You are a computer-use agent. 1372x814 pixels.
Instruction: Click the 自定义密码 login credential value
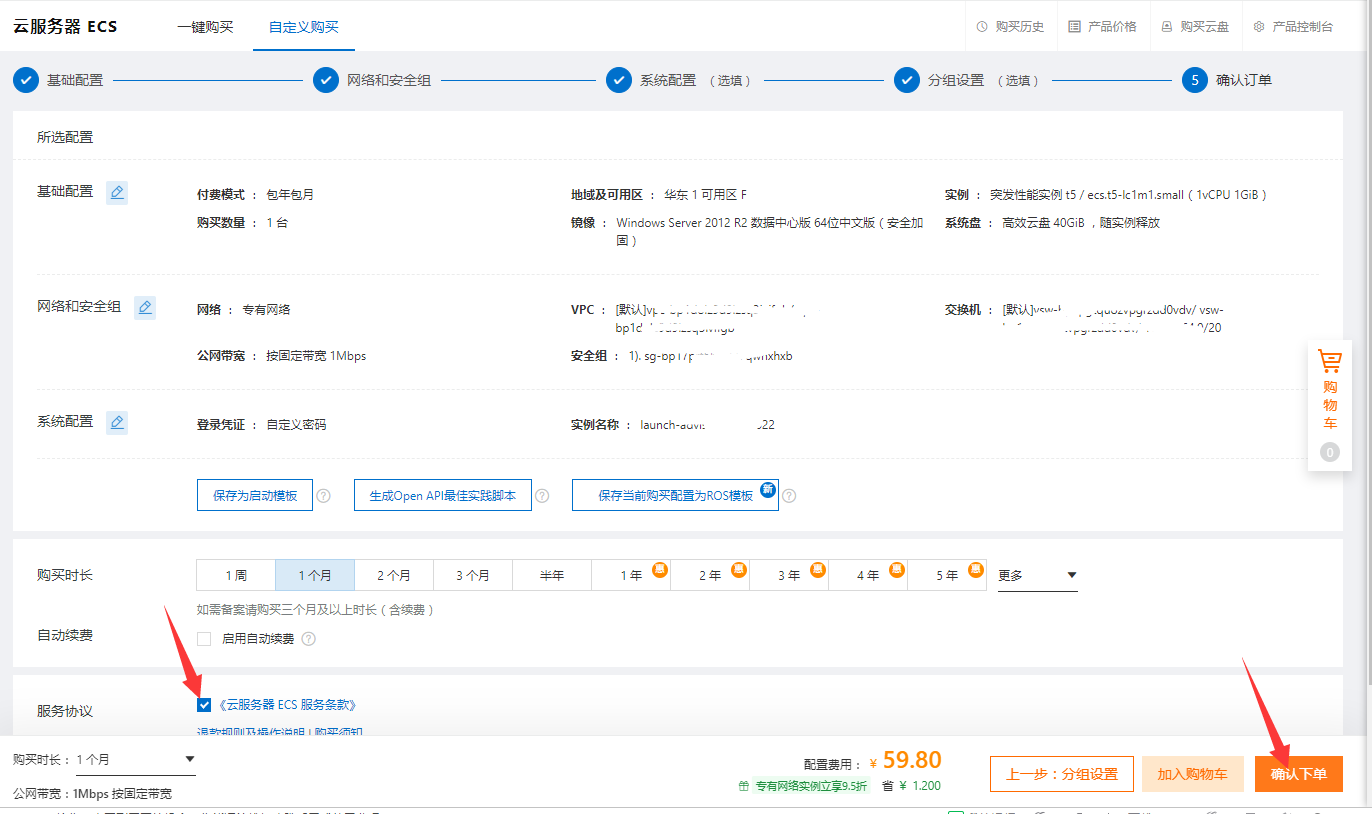(x=296, y=425)
